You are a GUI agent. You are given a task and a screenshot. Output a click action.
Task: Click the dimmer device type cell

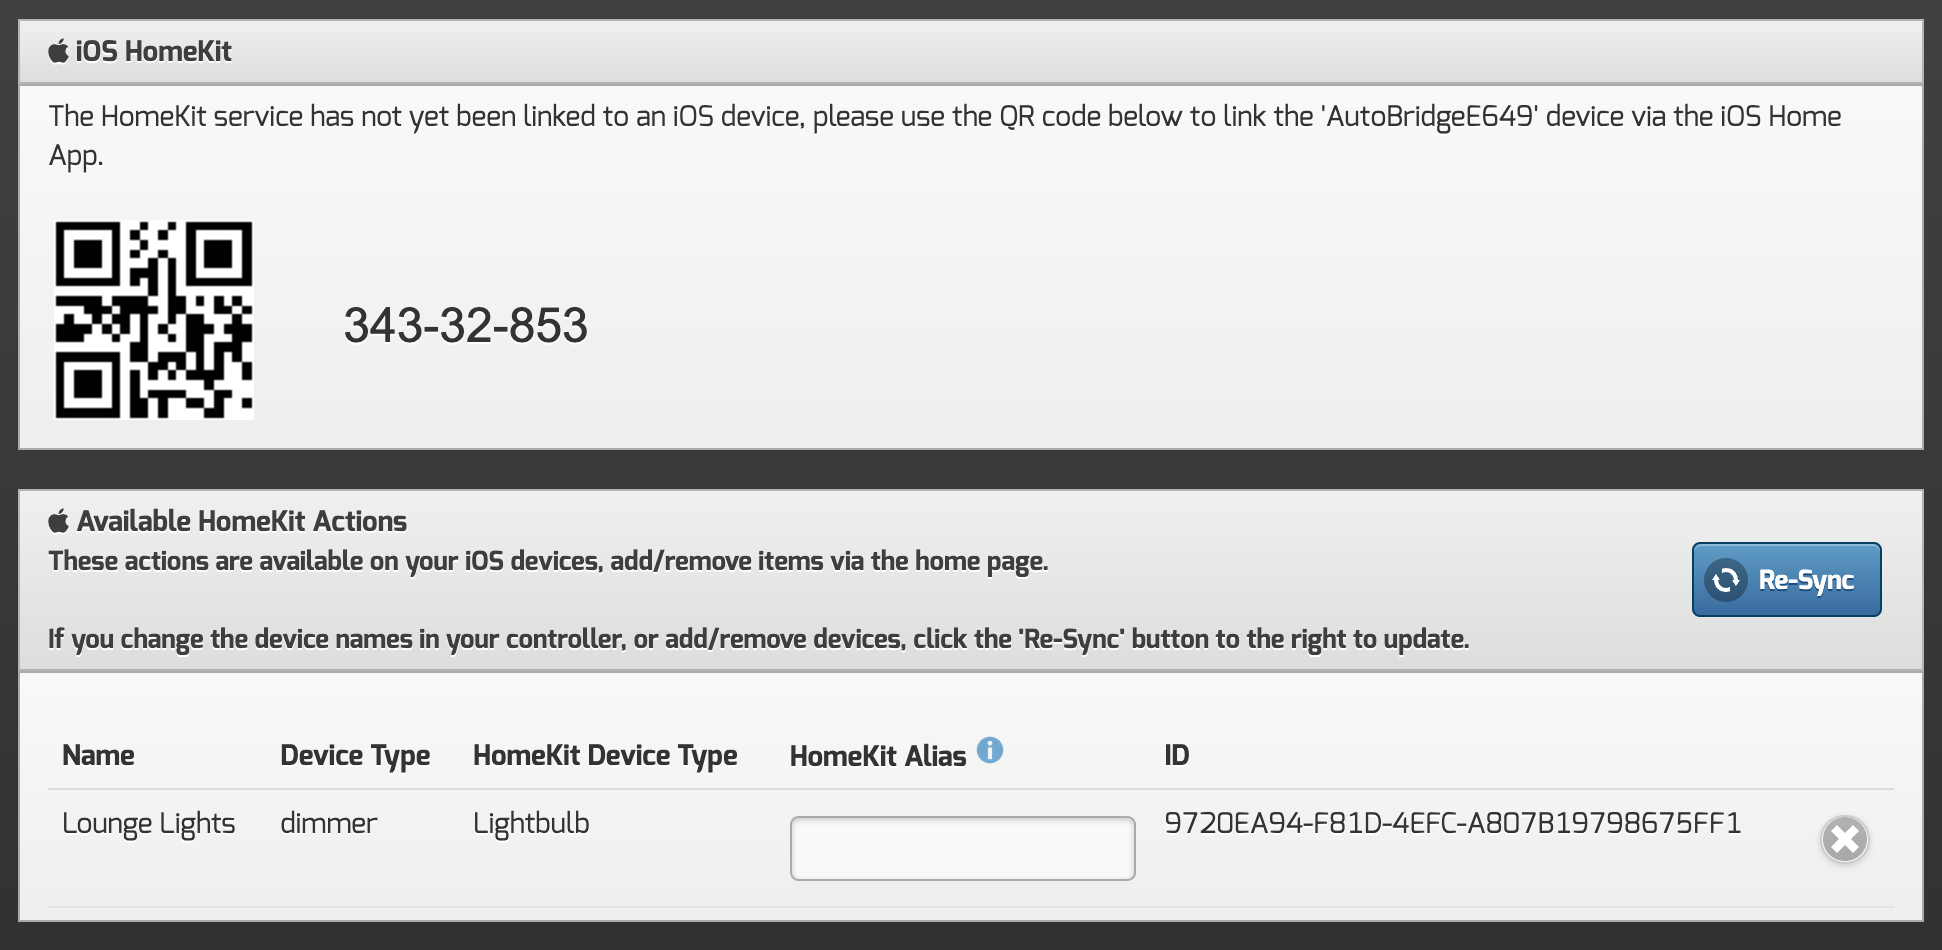click(328, 824)
